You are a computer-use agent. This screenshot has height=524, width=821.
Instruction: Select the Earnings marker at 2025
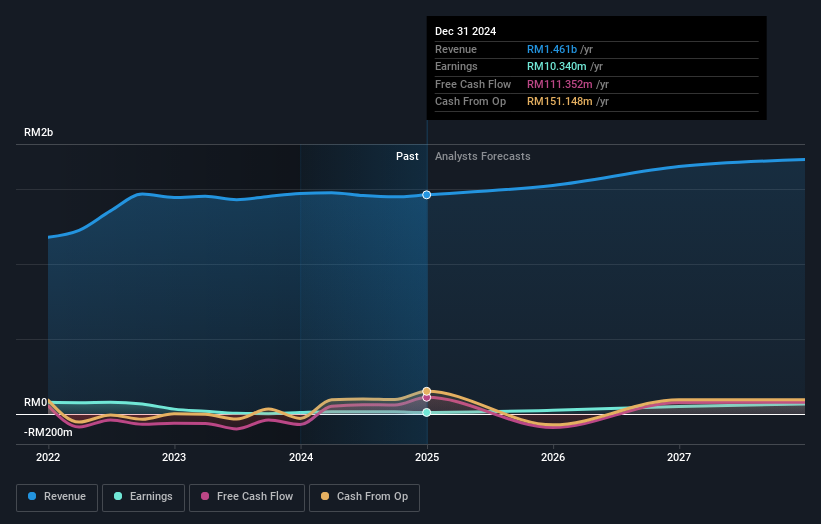pyautogui.click(x=427, y=412)
